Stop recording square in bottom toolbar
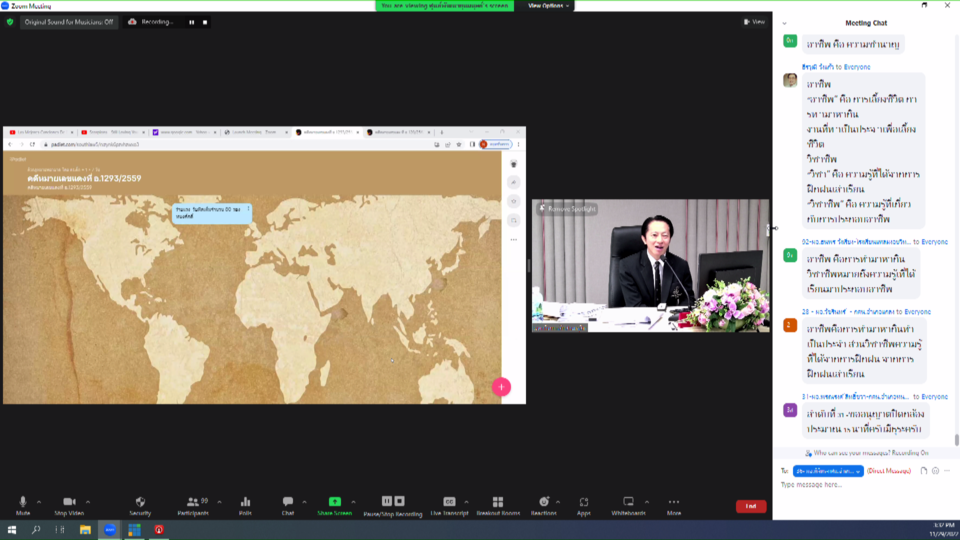The width and height of the screenshot is (960, 540). 400,501
